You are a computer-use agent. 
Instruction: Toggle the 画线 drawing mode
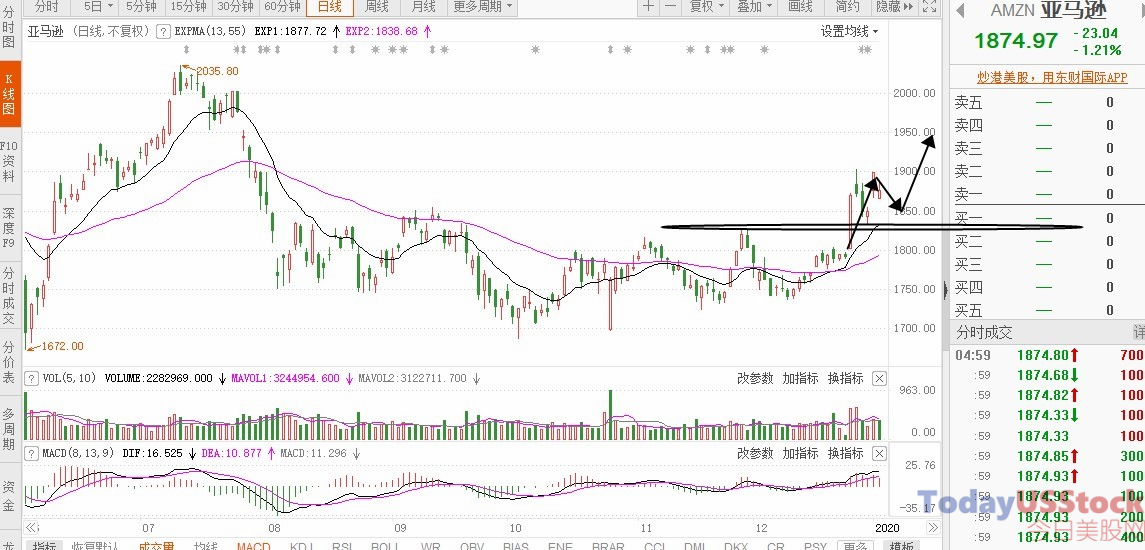click(800, 7)
